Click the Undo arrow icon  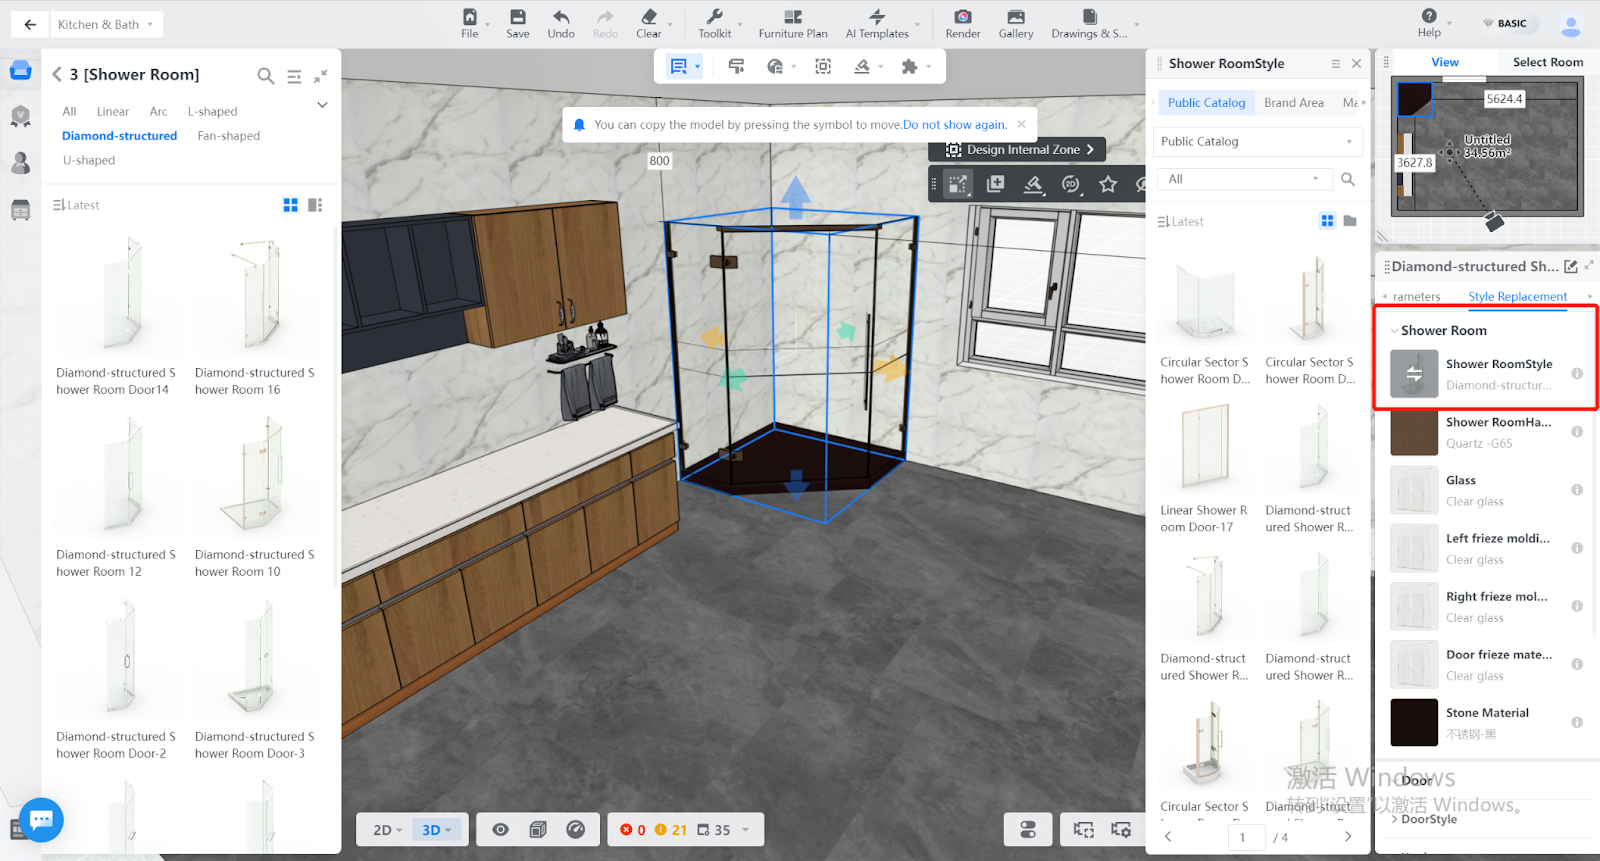pyautogui.click(x=561, y=17)
